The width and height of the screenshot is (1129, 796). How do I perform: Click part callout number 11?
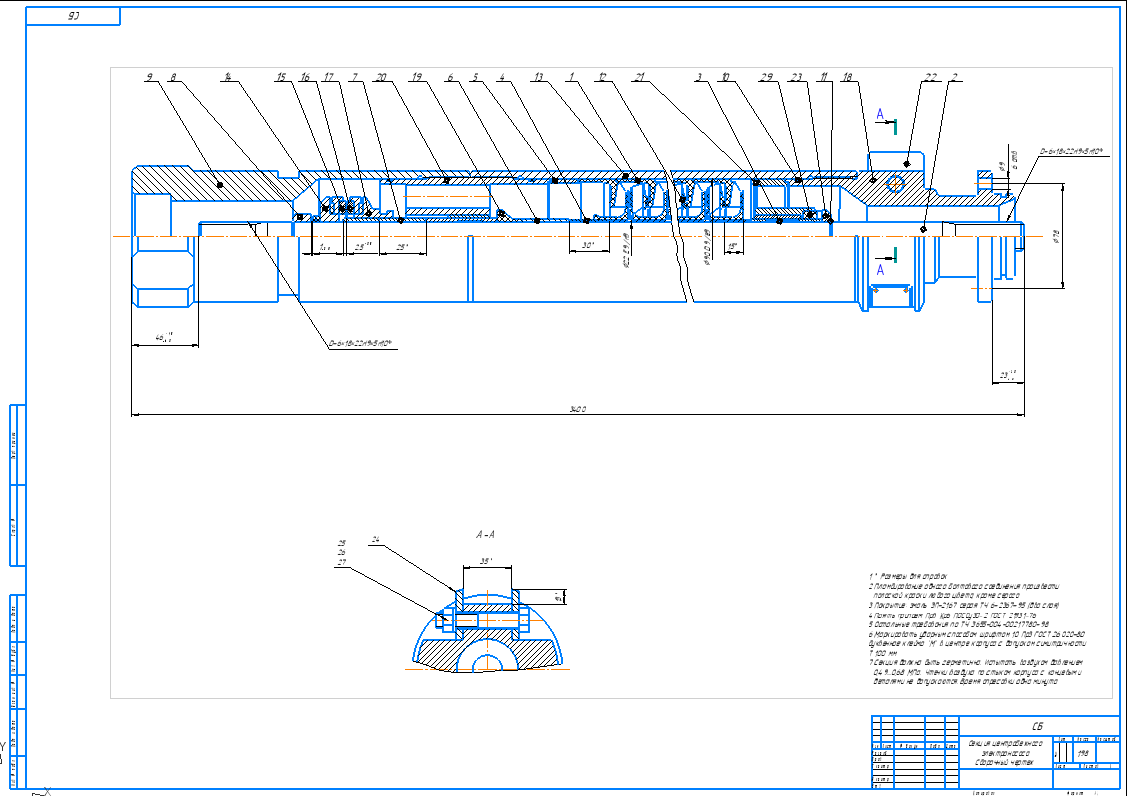(824, 76)
